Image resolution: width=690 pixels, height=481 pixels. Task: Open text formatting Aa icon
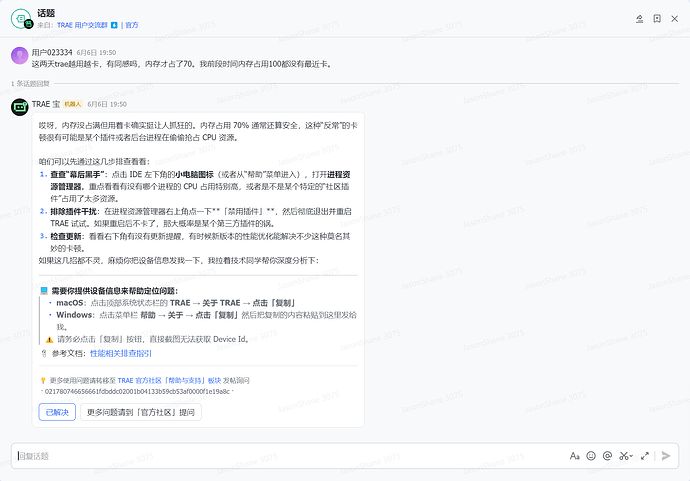(x=574, y=456)
